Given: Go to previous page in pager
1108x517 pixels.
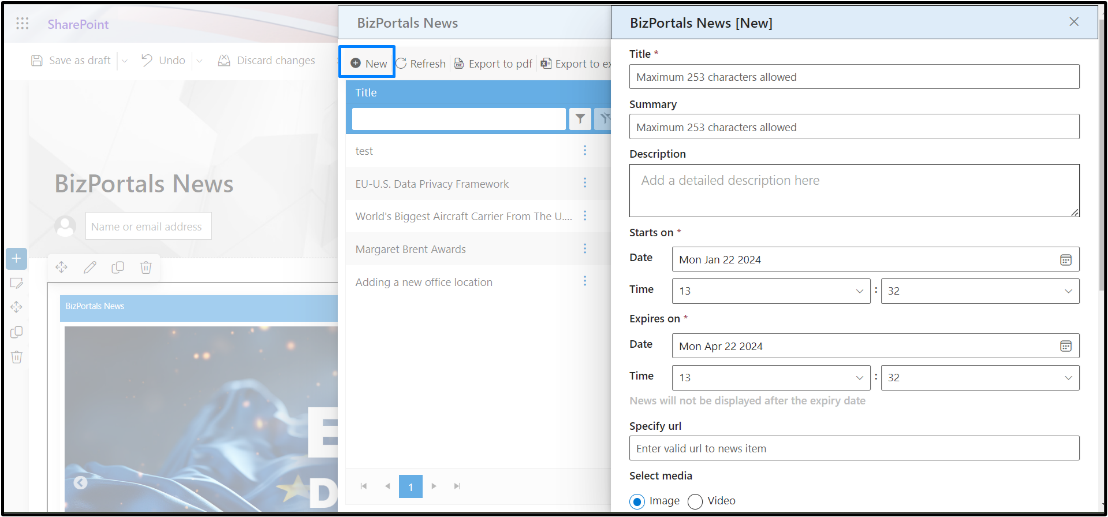Looking at the screenshot, I should click(x=387, y=487).
